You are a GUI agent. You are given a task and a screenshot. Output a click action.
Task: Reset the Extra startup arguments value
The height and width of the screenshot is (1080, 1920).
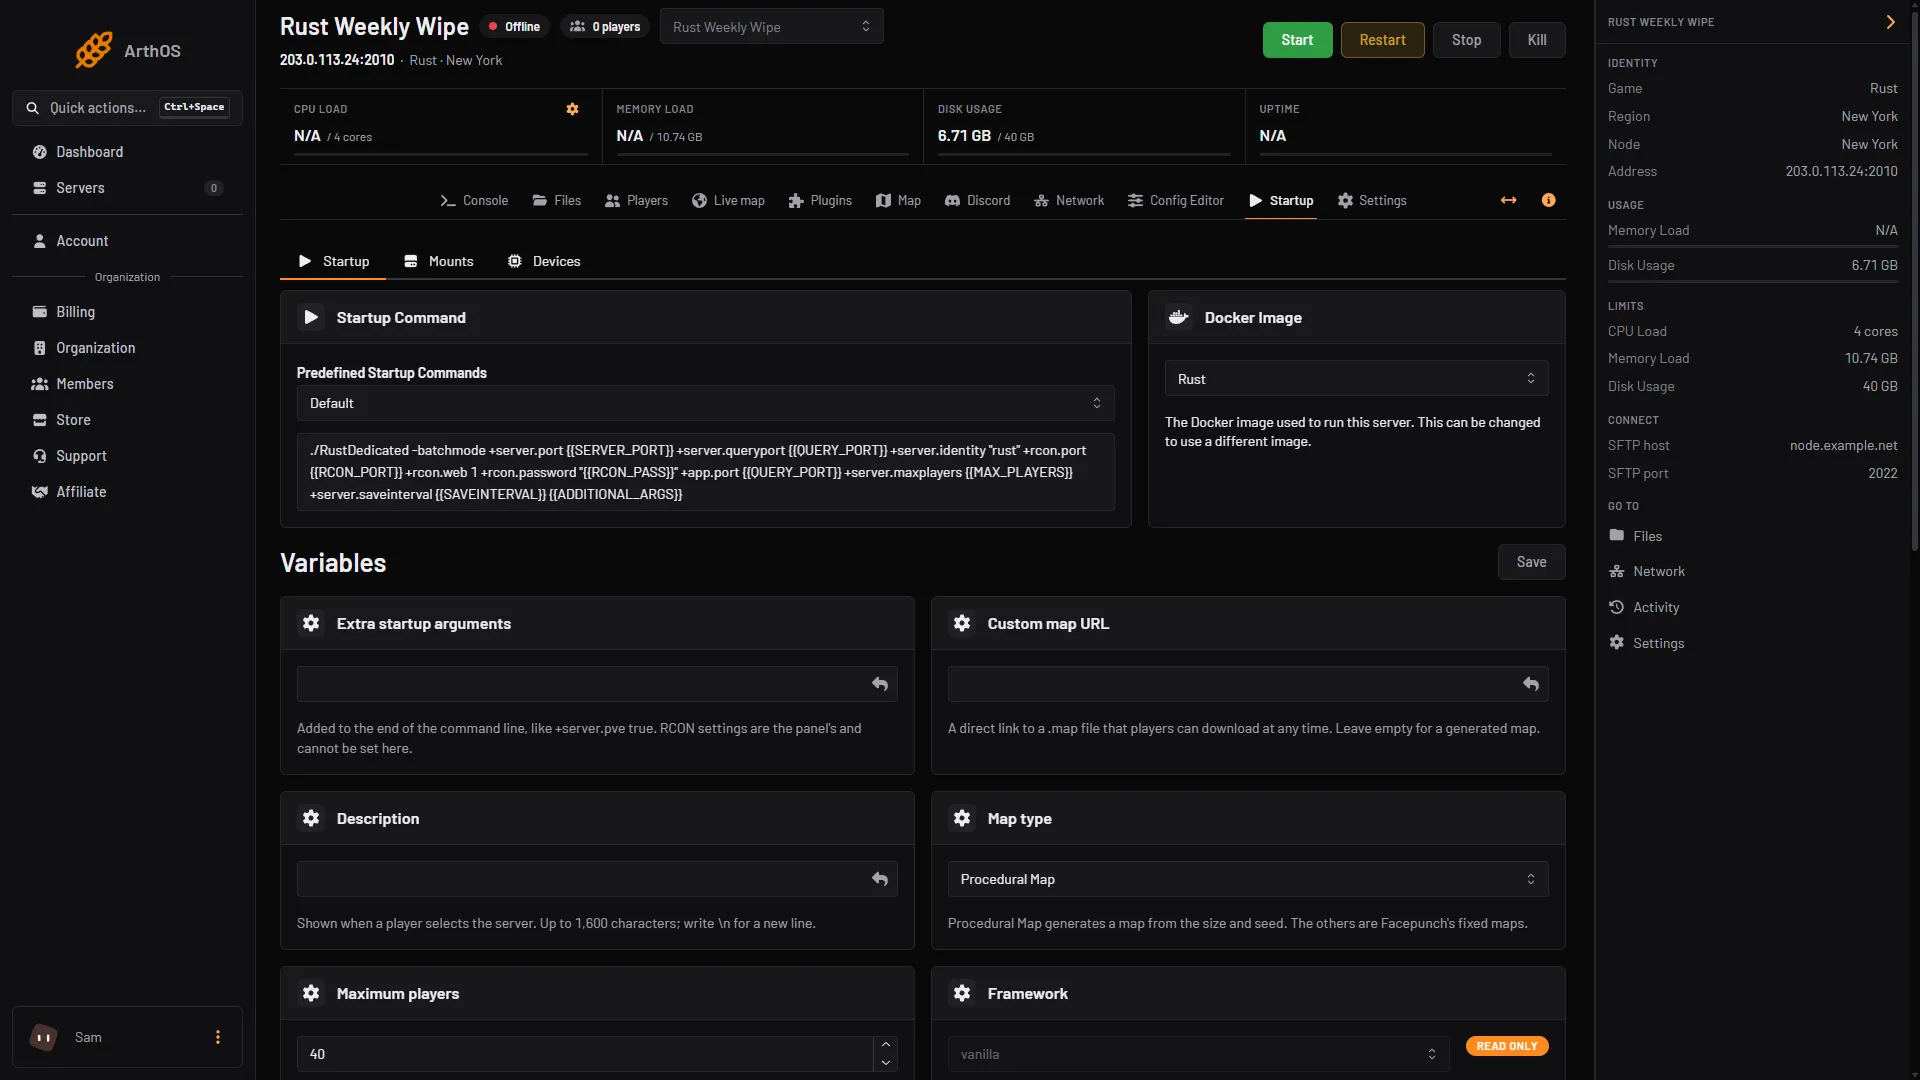coord(880,684)
